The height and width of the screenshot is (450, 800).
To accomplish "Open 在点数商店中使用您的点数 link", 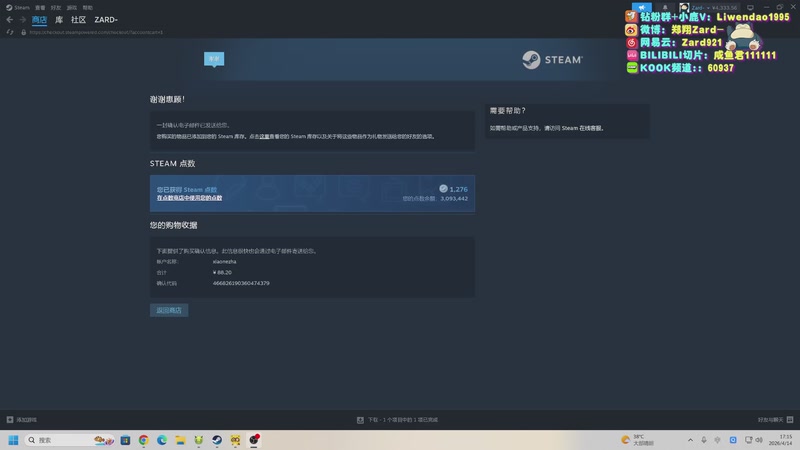I will (x=189, y=198).
